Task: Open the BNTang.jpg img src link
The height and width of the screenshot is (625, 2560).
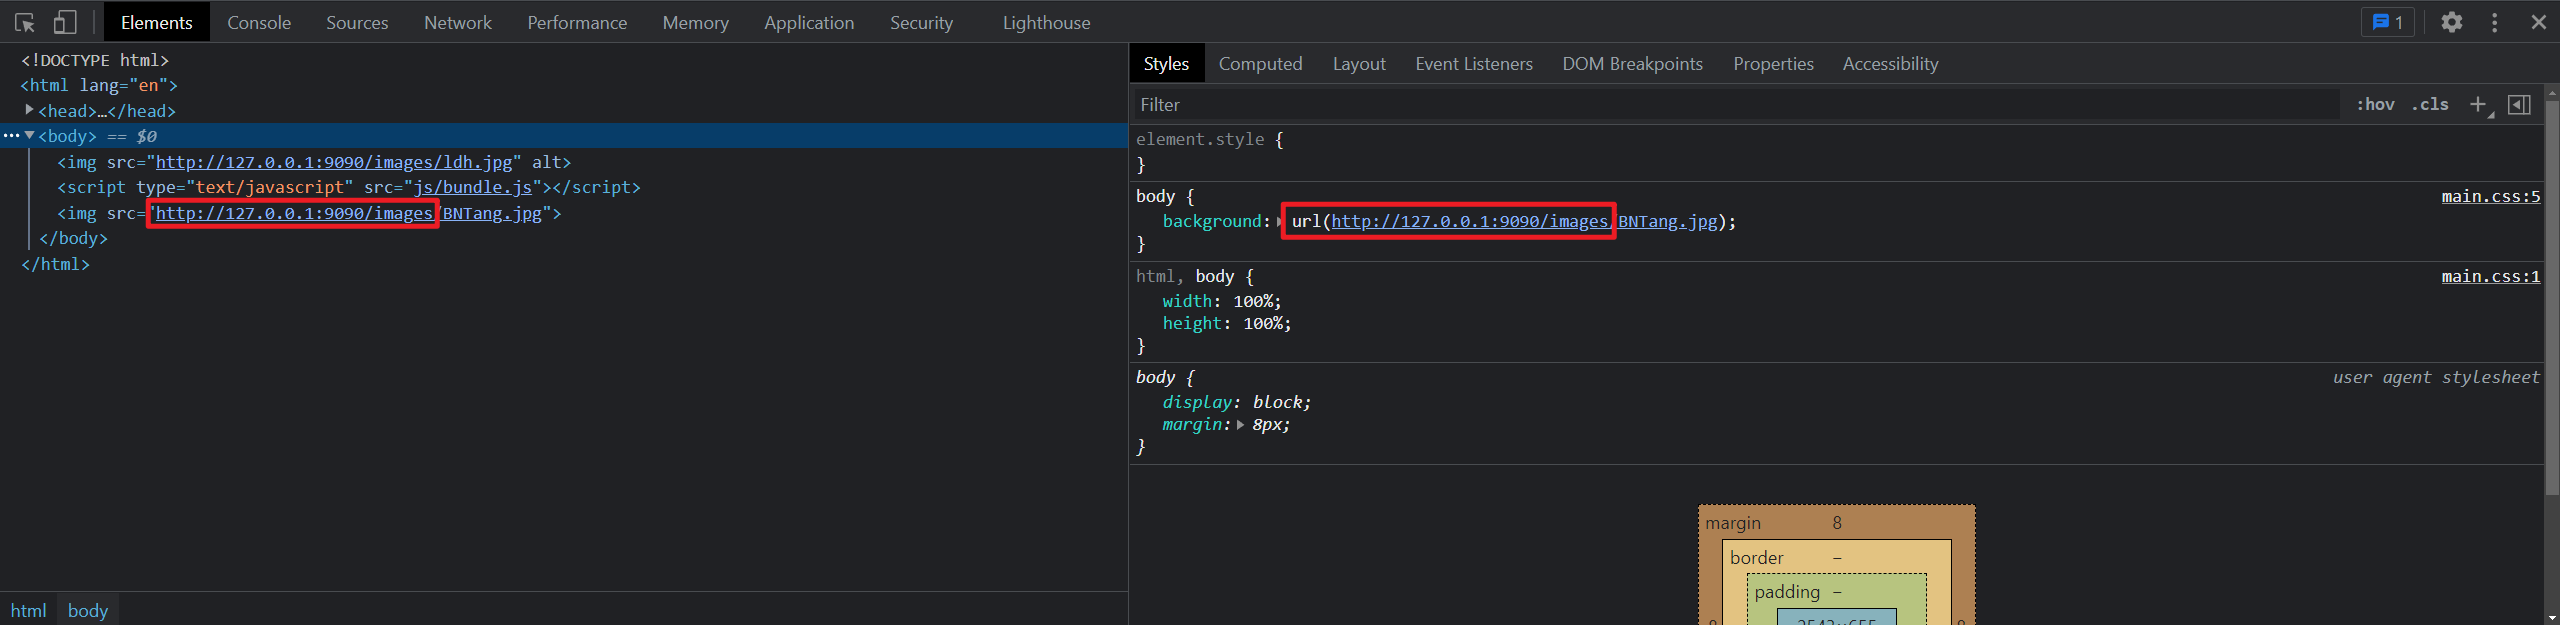Action: pyautogui.click(x=348, y=213)
